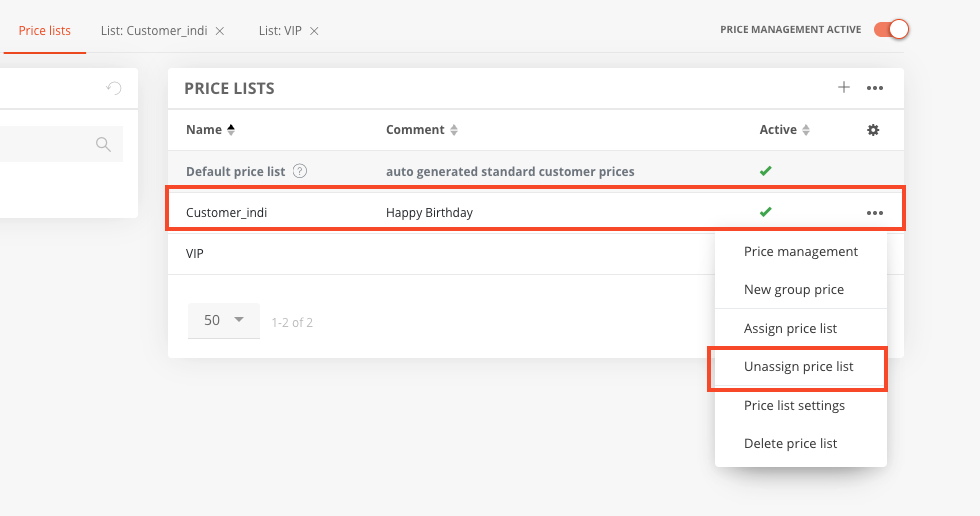Close the List: VIP tab
Viewport: 980px width, 516px height.
[x=314, y=31]
